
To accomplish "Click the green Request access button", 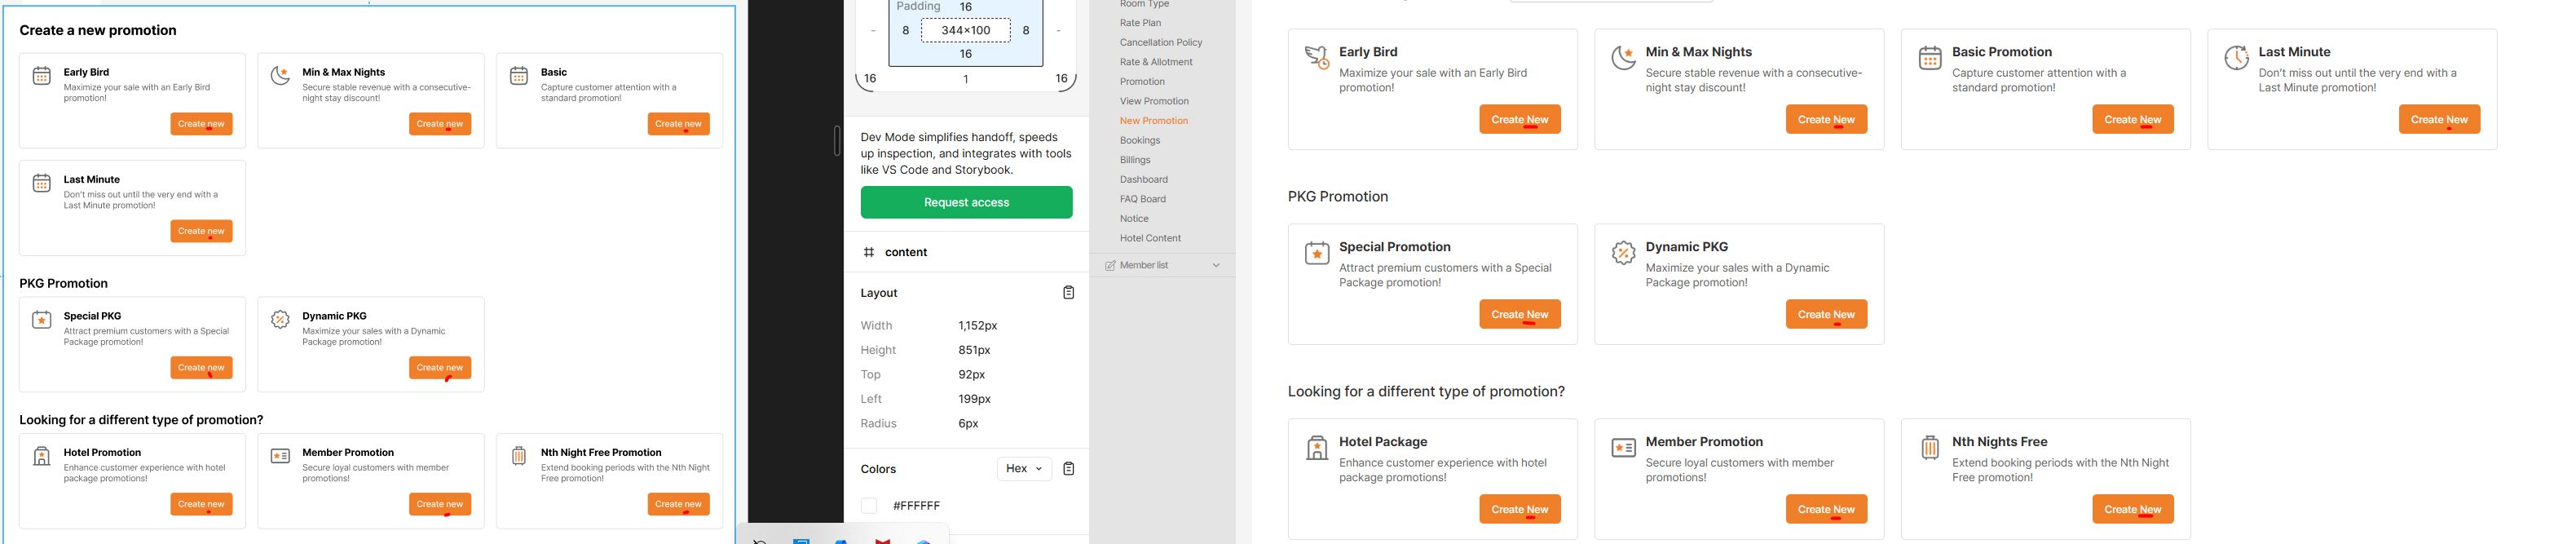I will tap(966, 202).
